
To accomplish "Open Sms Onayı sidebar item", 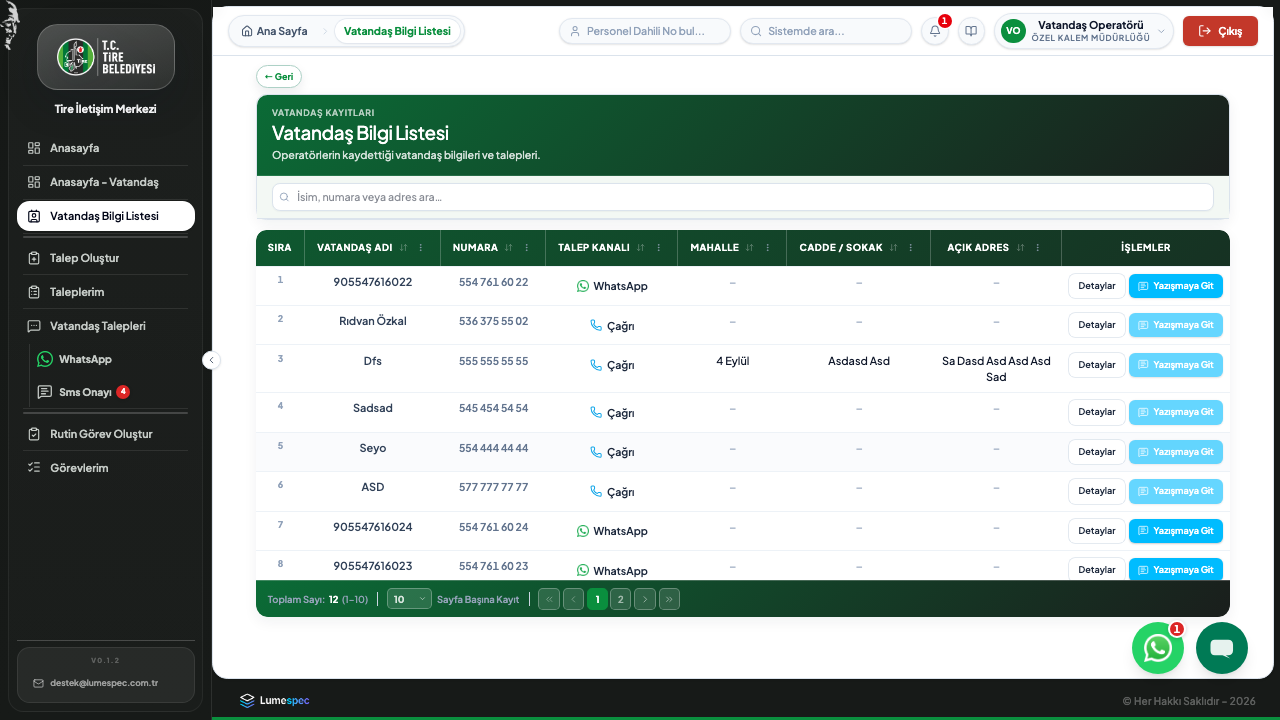I will (x=110, y=392).
